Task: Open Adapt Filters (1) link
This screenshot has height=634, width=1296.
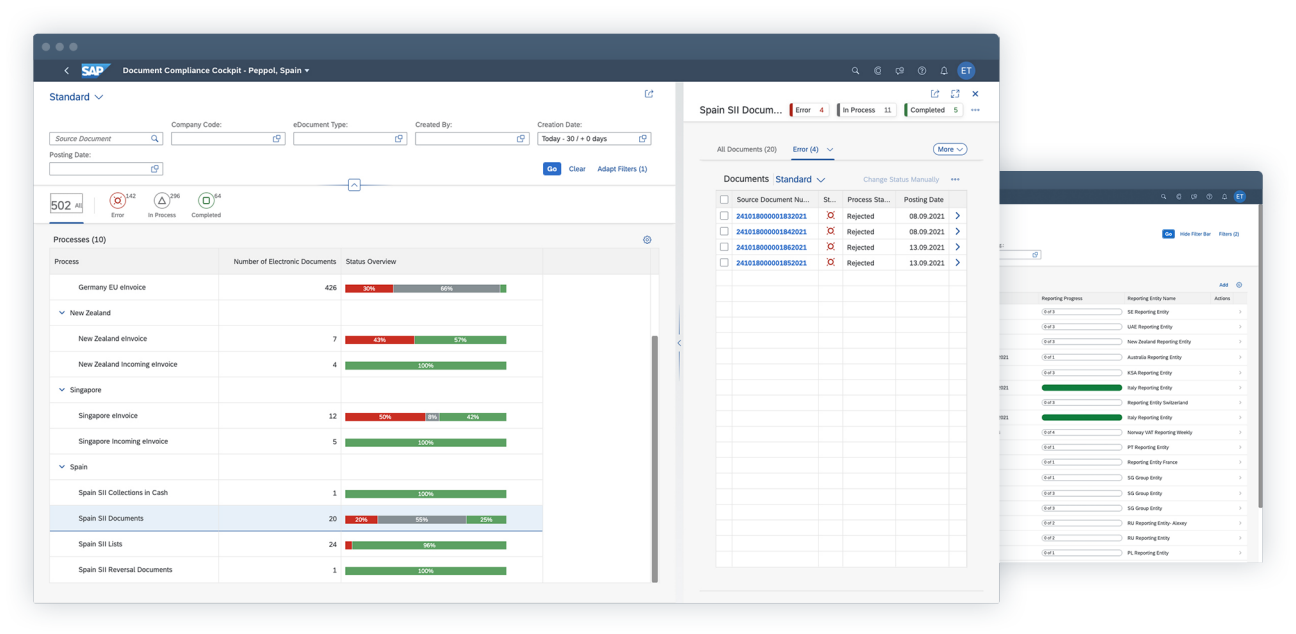Action: [x=622, y=169]
